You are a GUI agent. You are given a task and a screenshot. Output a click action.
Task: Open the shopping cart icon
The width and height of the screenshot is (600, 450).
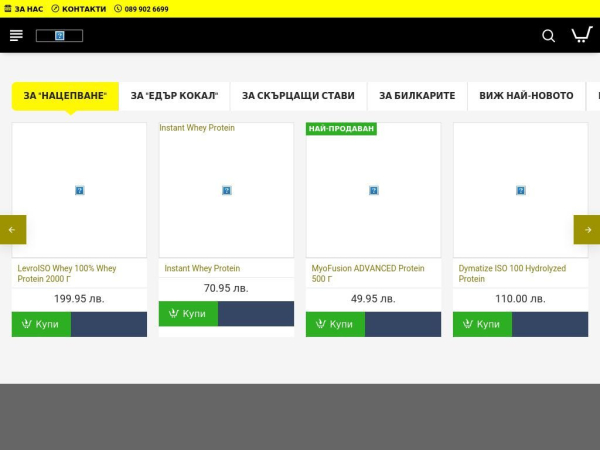tap(582, 35)
